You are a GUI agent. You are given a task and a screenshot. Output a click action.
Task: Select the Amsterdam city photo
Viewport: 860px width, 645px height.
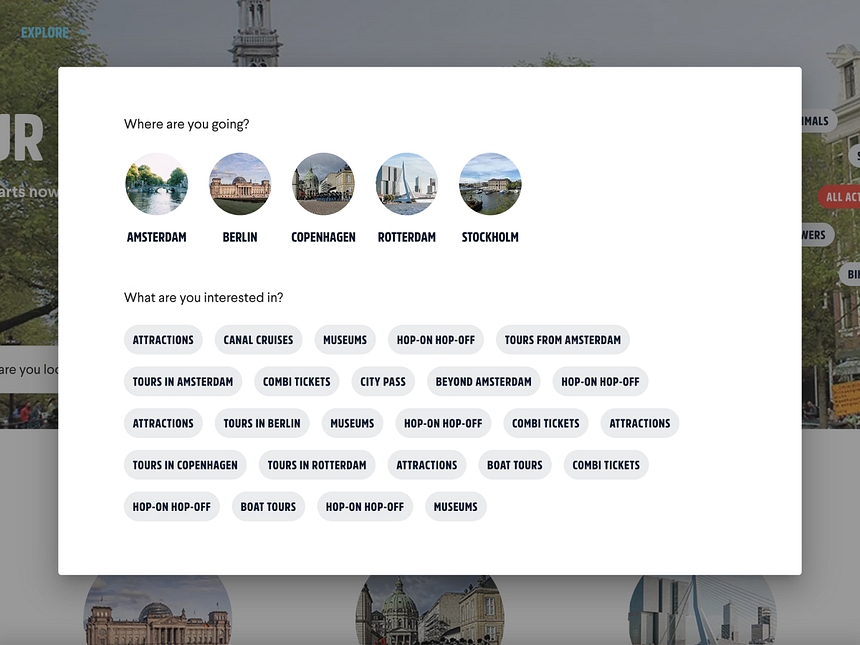tap(156, 184)
